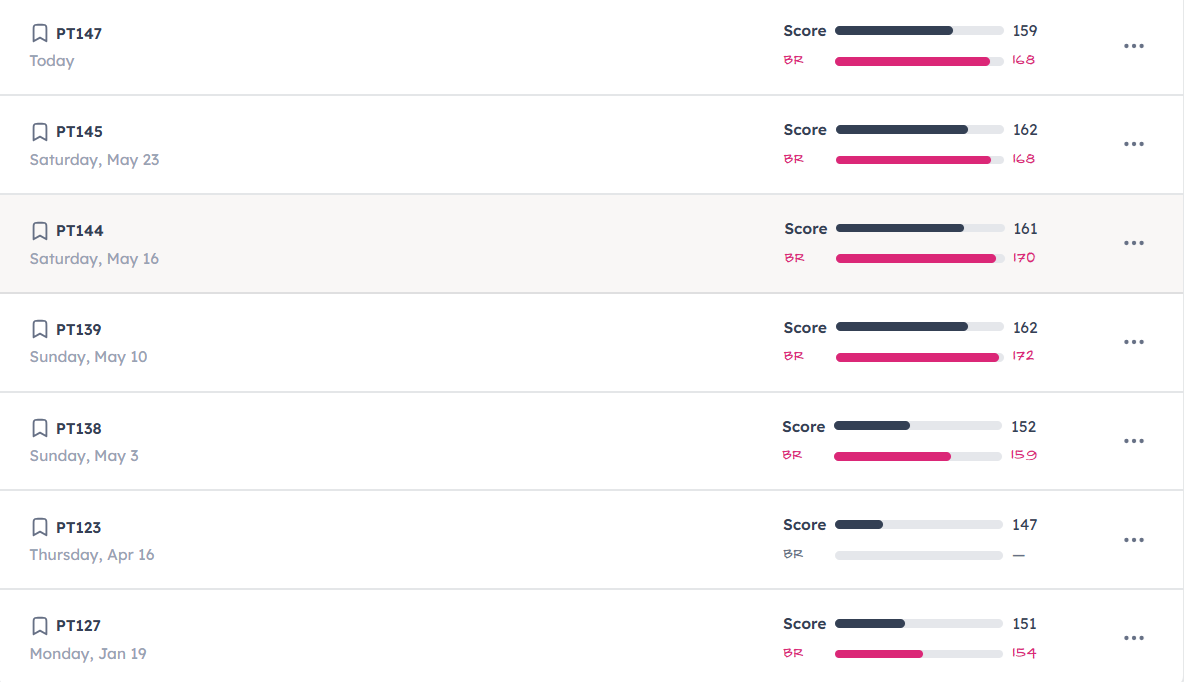Screen dimensions: 1184x682
Task: Open the PT123 row ellipsis menu
Action: tap(1133, 539)
